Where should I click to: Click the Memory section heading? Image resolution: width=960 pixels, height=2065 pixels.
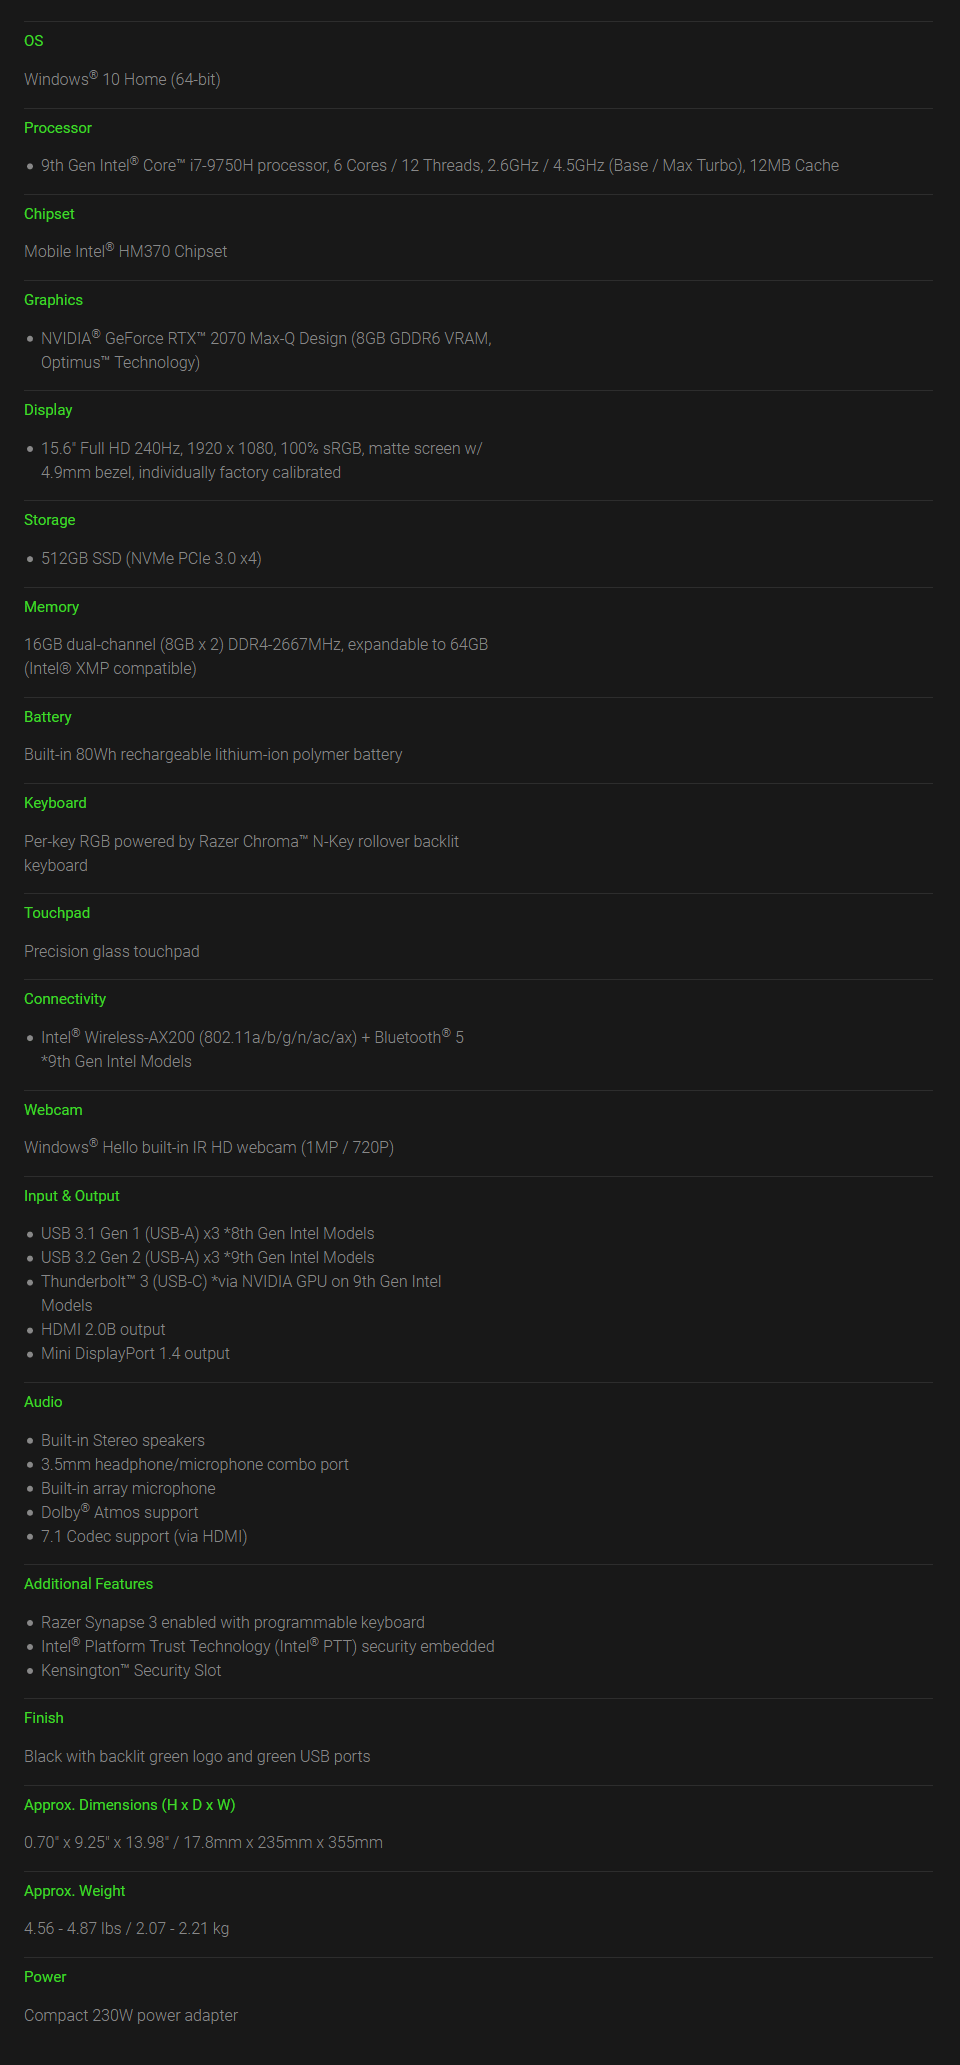[x=51, y=607]
